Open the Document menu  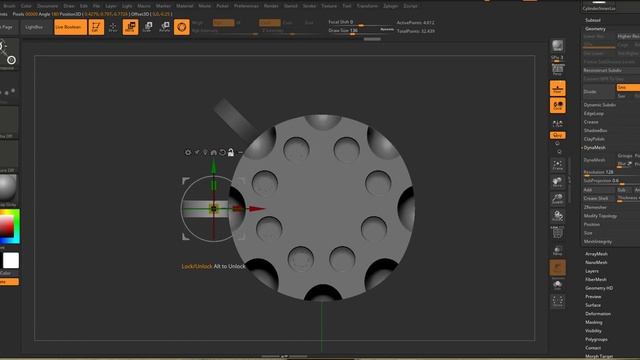[x=47, y=6]
